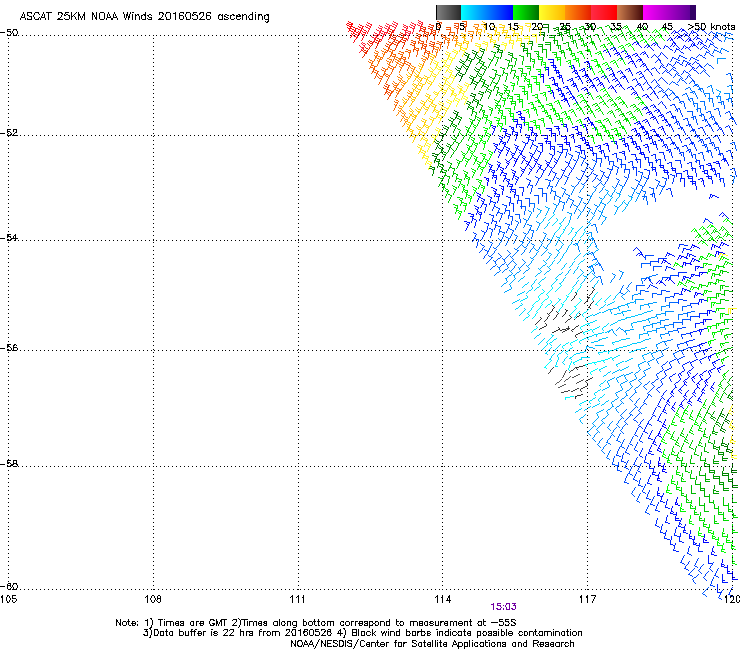Screen dimensions: 740x650
Task: Click the '45' legend value
Action: pyautogui.click(x=667, y=27)
